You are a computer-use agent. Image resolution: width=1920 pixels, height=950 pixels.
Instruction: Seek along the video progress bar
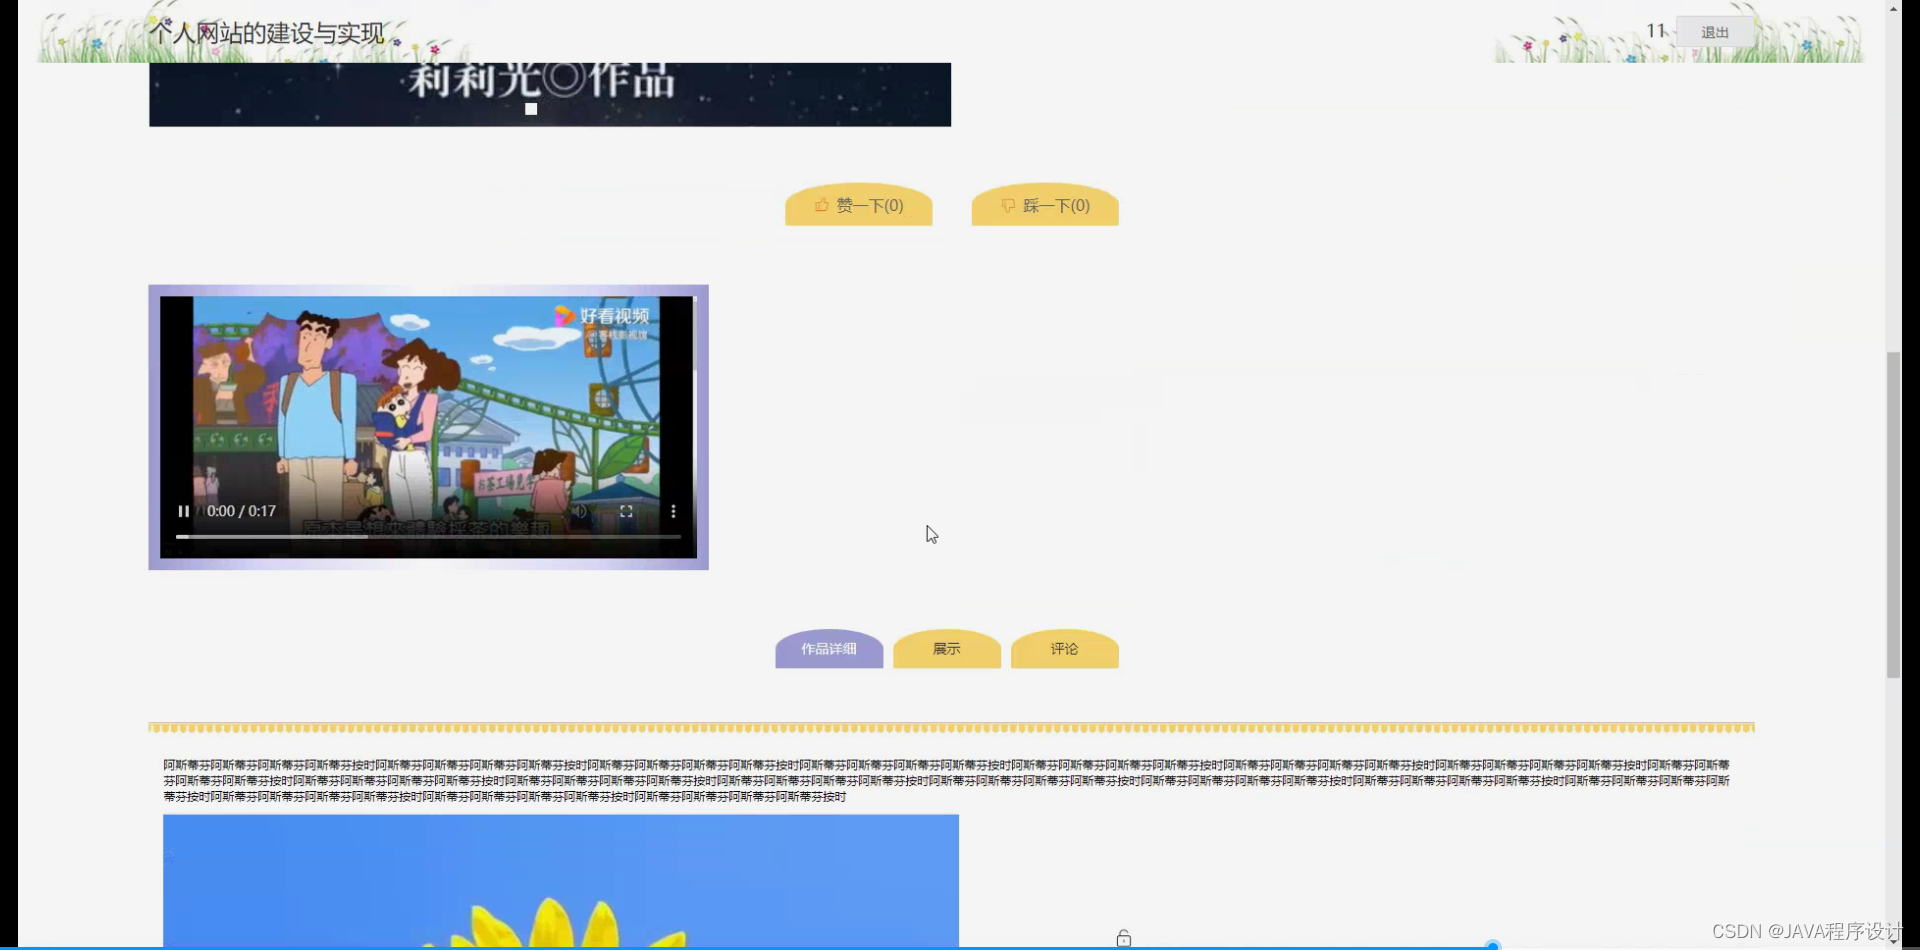pyautogui.click(x=429, y=537)
